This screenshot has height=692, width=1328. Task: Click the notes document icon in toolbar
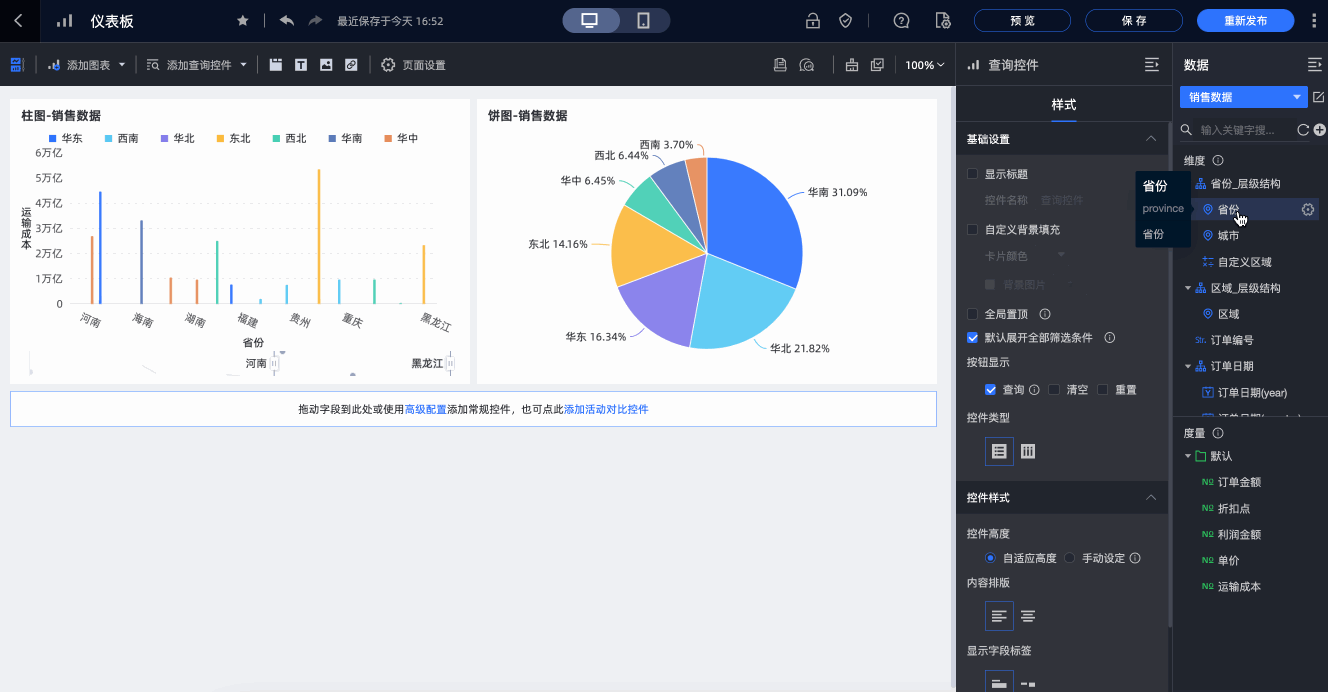(780, 65)
